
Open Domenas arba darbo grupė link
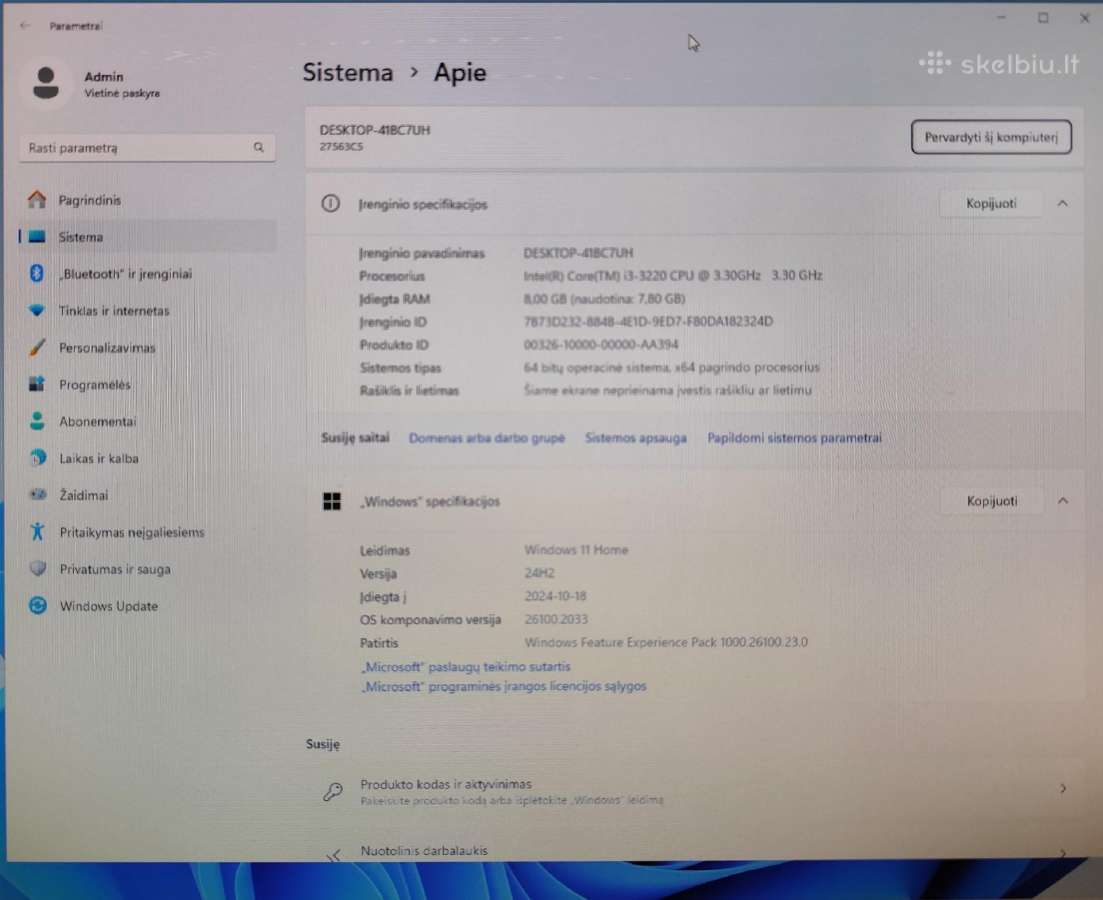click(487, 438)
